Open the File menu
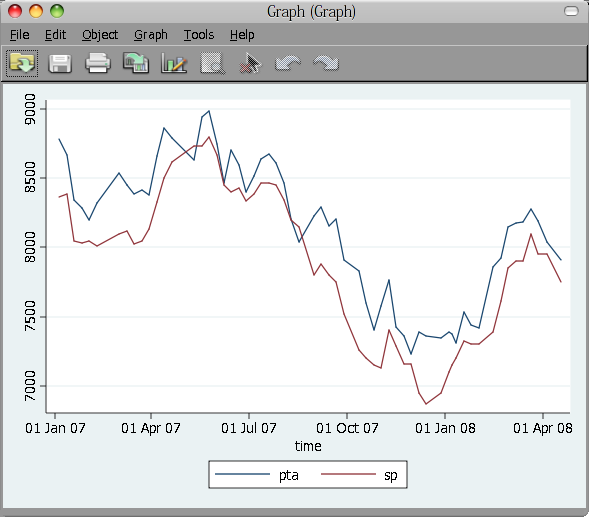This screenshot has height=517, width=589. point(20,35)
